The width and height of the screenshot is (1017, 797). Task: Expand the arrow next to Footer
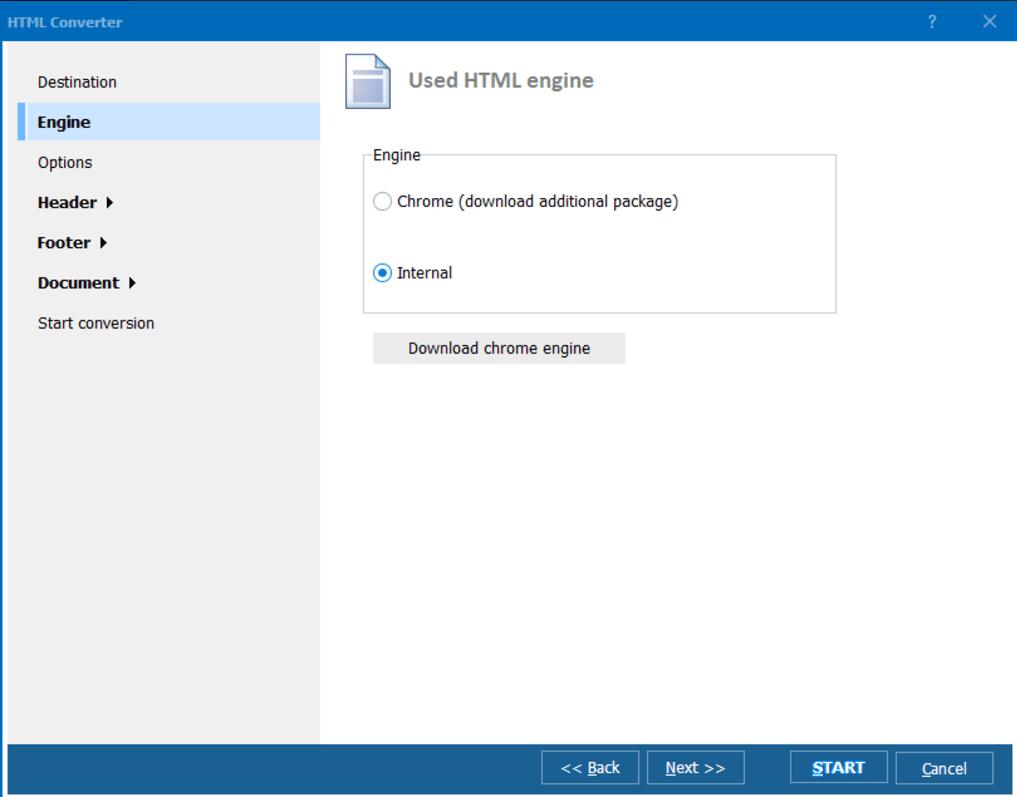(103, 243)
